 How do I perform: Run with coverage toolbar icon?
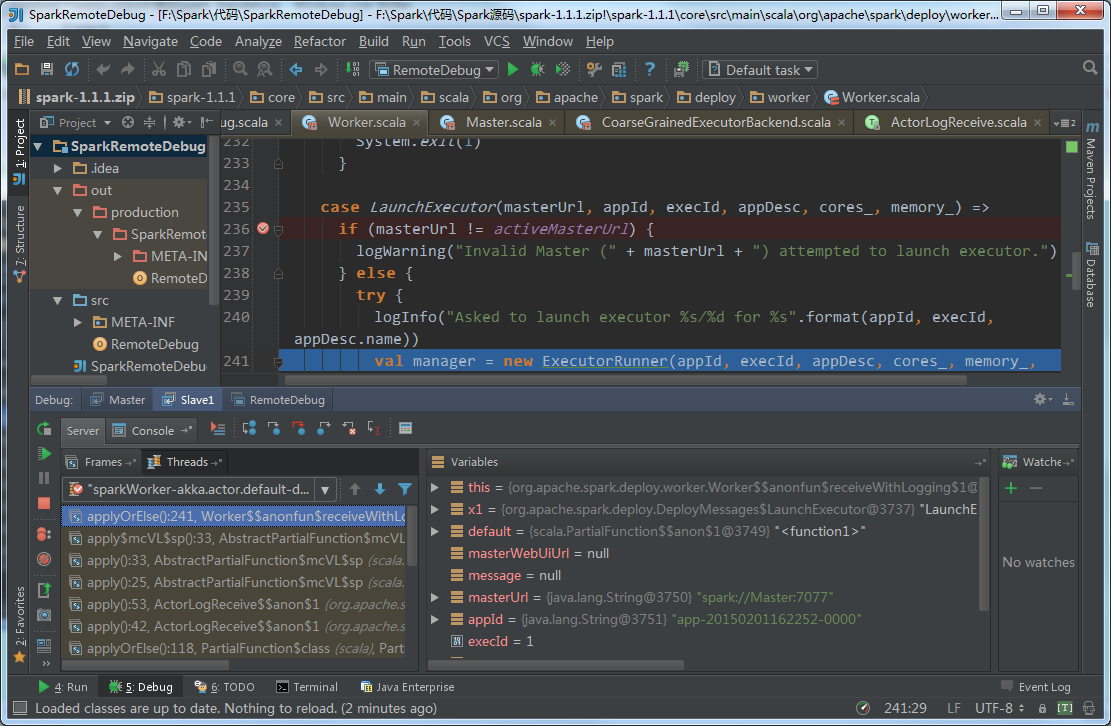(x=563, y=69)
